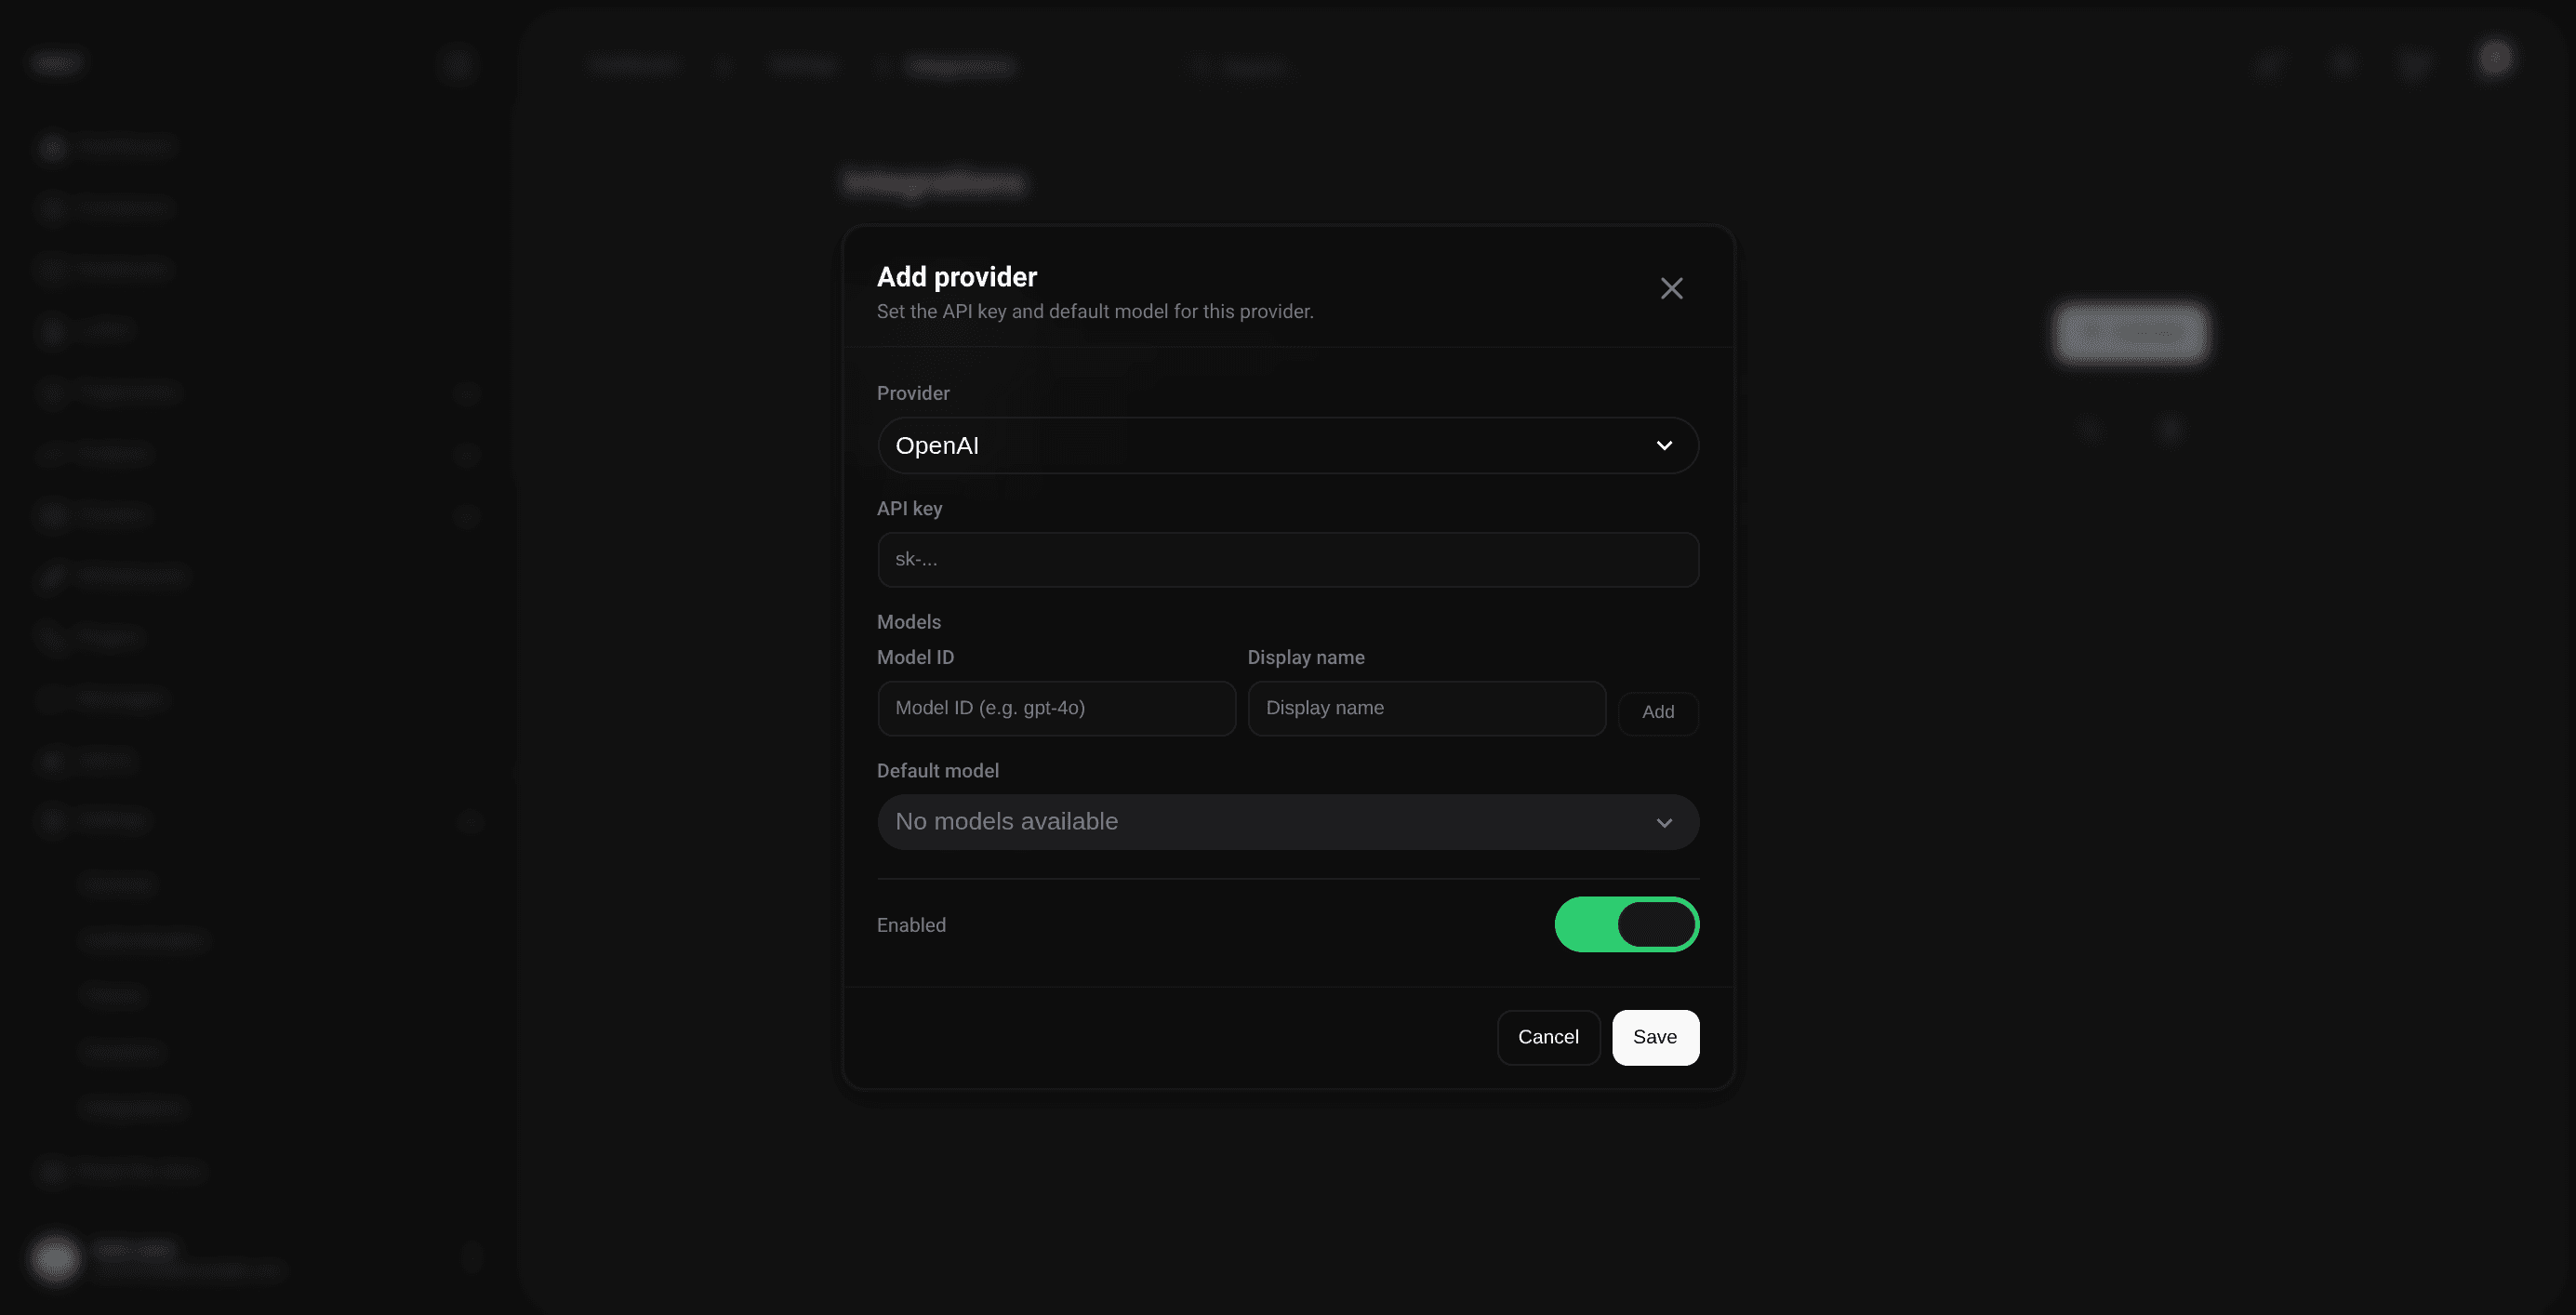Select the Integrations breadcrumb in the top bar
Screen dimensions: 2576x1315
tap(962, 65)
